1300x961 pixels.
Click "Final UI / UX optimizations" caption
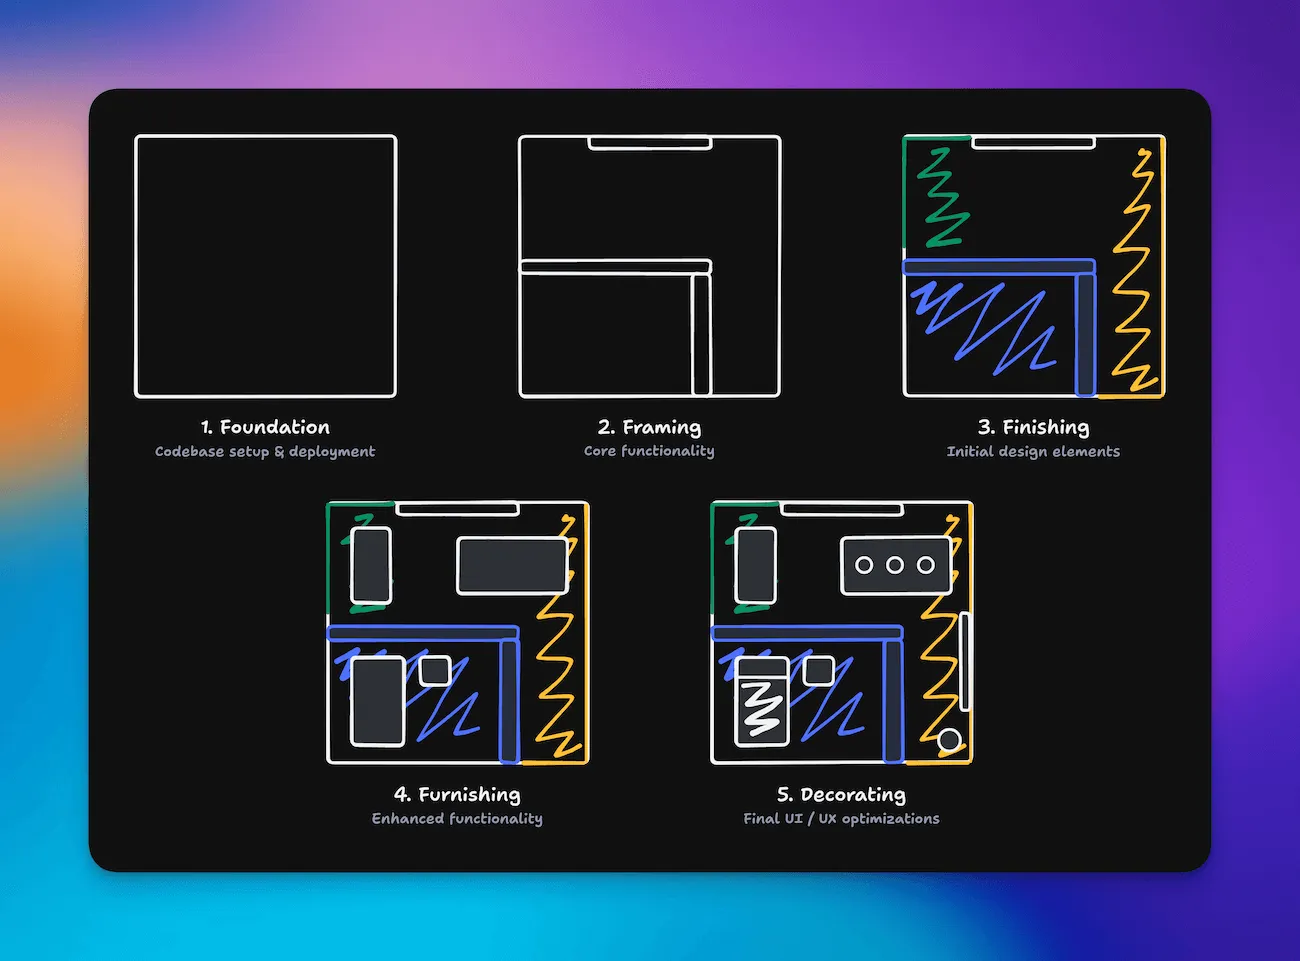(841, 819)
